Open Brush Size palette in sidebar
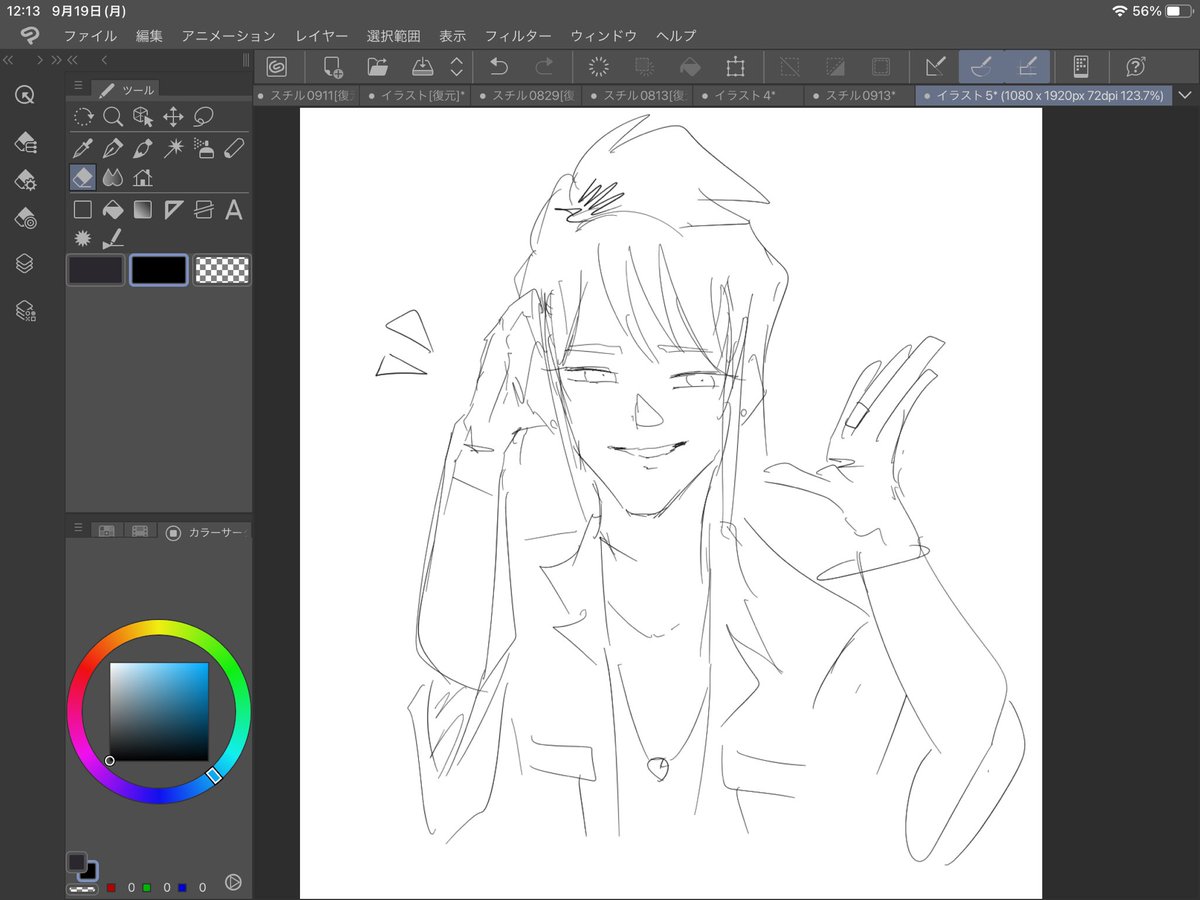1200x900 pixels. [x=26, y=219]
